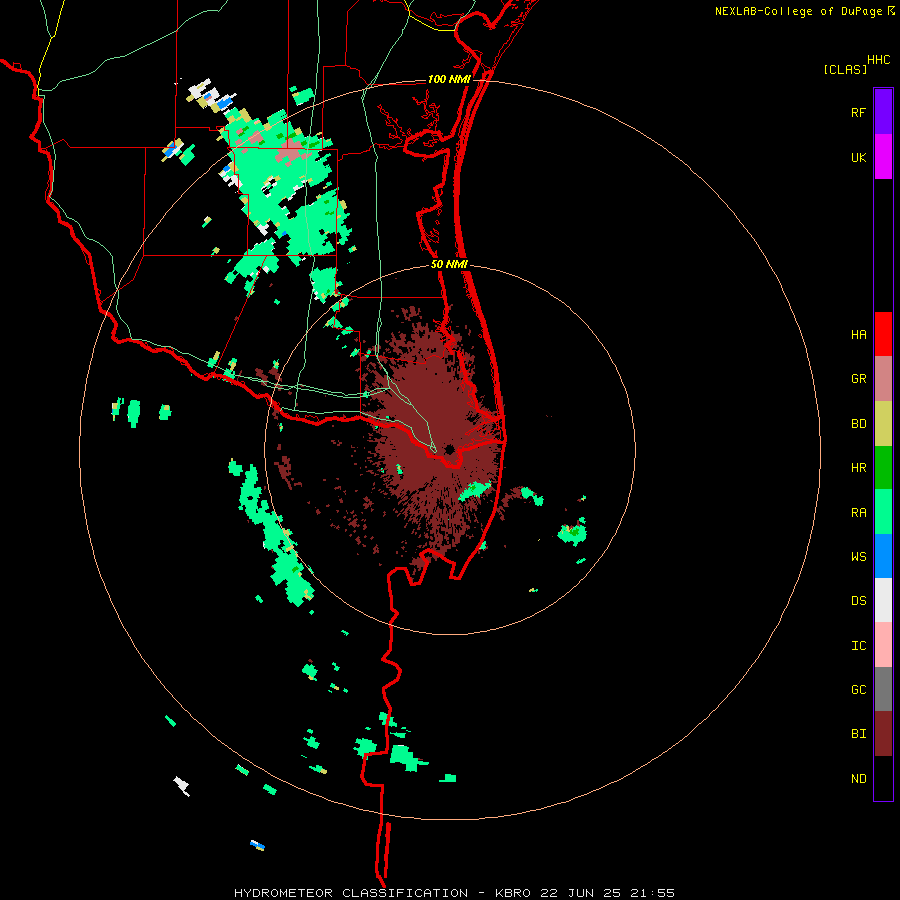This screenshot has width=900, height=900.
Task: Click the GC gray legend swatch
Action: coord(883,689)
